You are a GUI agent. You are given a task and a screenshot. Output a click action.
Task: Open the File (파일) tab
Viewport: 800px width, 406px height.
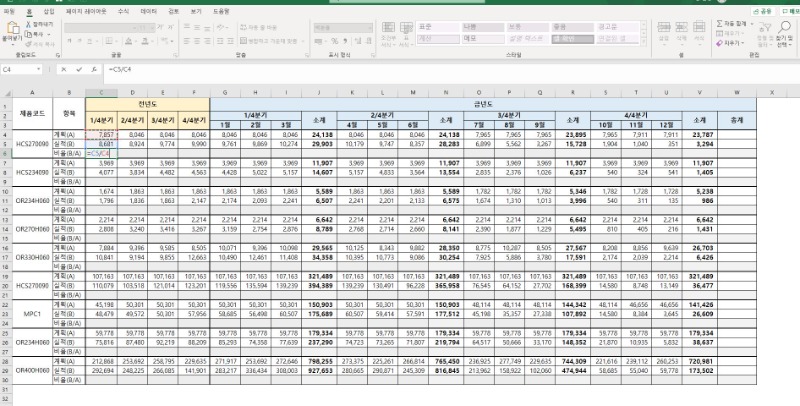[9, 11]
